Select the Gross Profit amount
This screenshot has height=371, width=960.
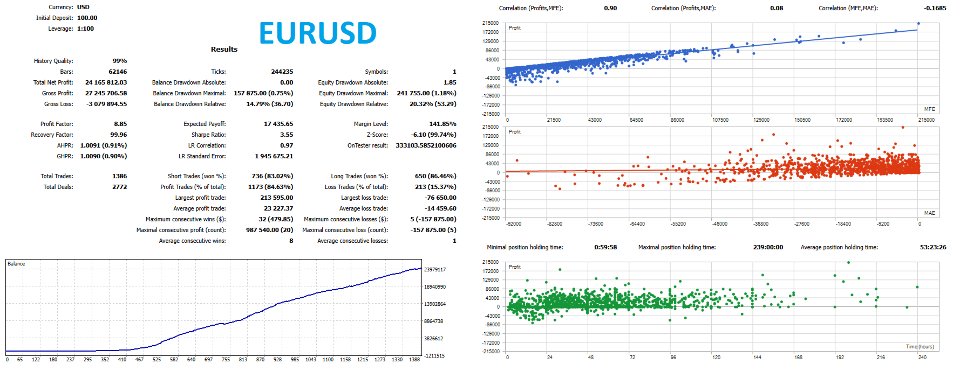[106, 93]
